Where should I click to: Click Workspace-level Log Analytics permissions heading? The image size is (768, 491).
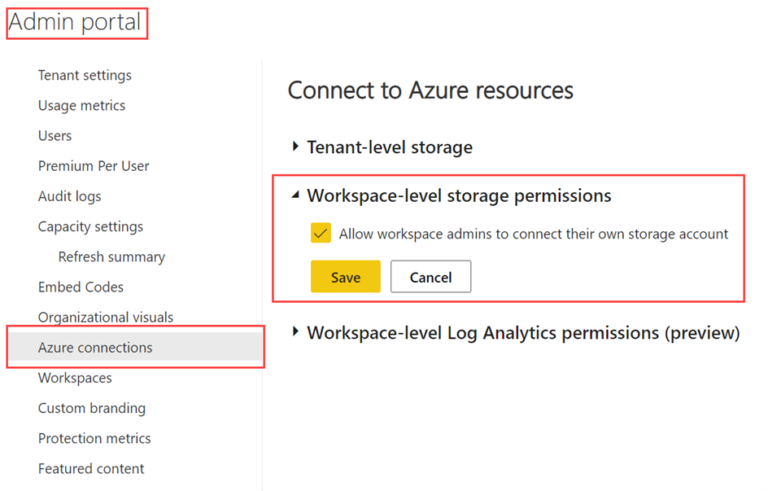pyautogui.click(x=523, y=333)
